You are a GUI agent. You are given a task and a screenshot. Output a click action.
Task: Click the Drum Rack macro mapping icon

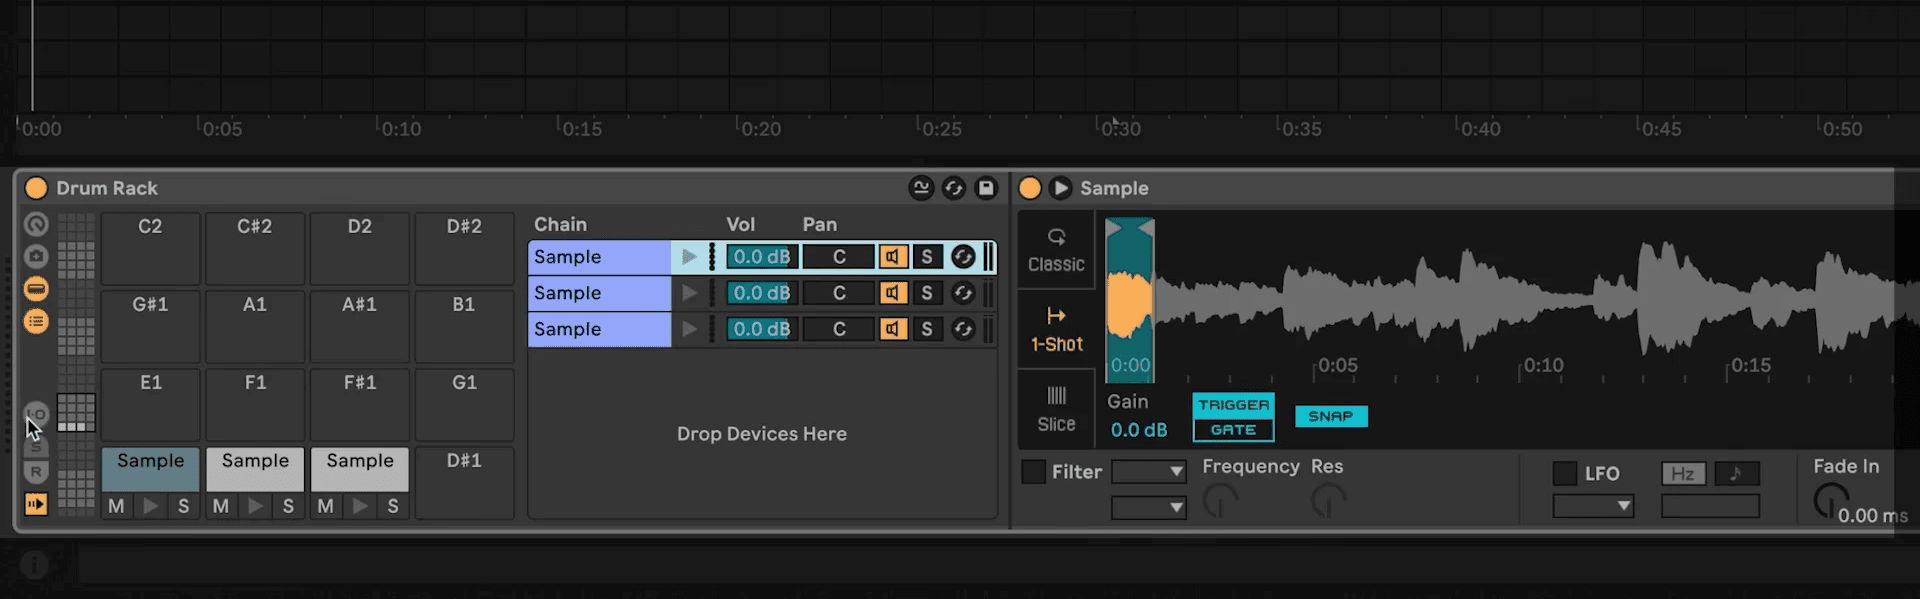tap(921, 188)
